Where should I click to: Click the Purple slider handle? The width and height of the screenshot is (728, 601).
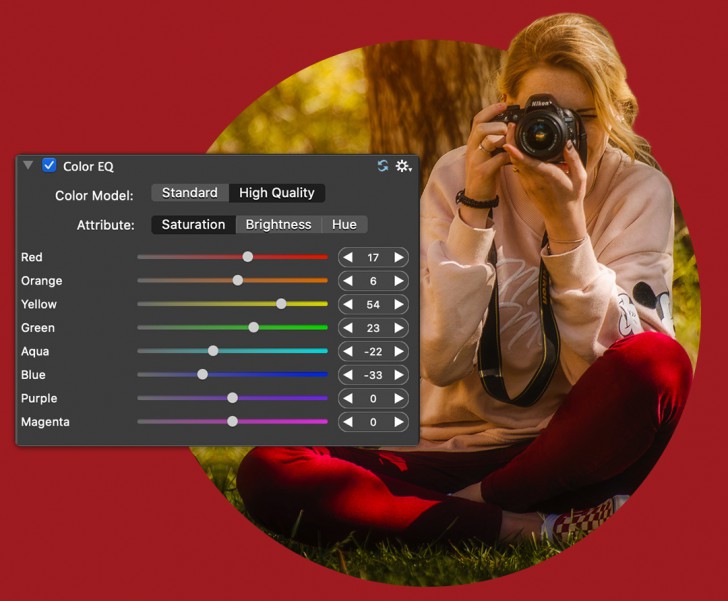pos(233,398)
